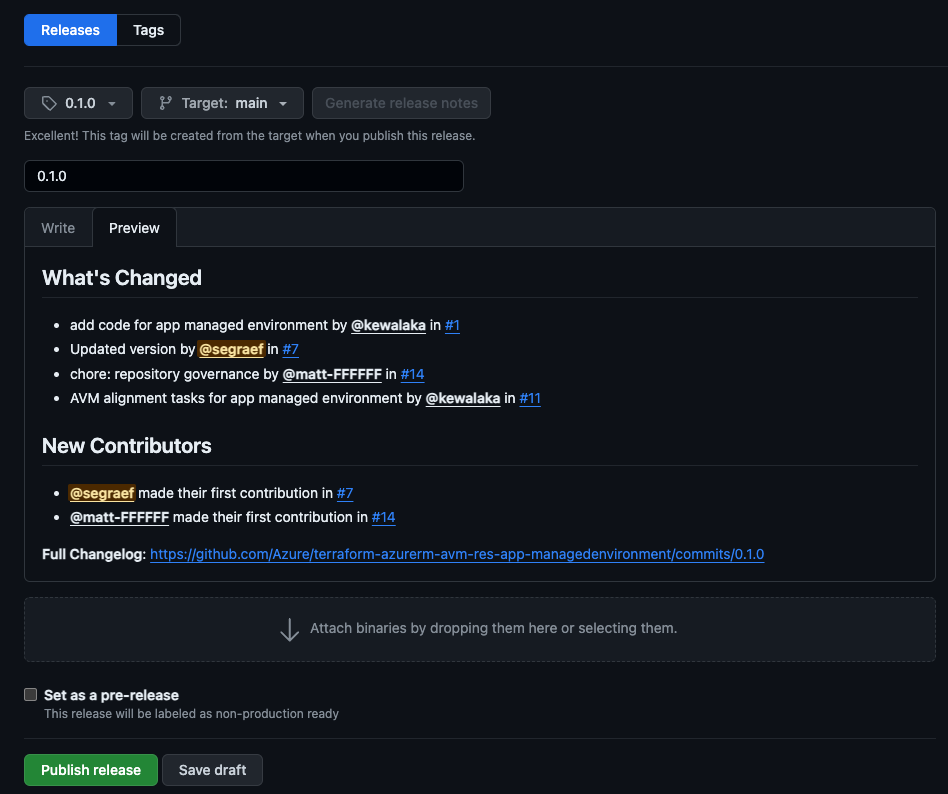Click the git branch icon beside Target
948x794 pixels.
tap(165, 103)
